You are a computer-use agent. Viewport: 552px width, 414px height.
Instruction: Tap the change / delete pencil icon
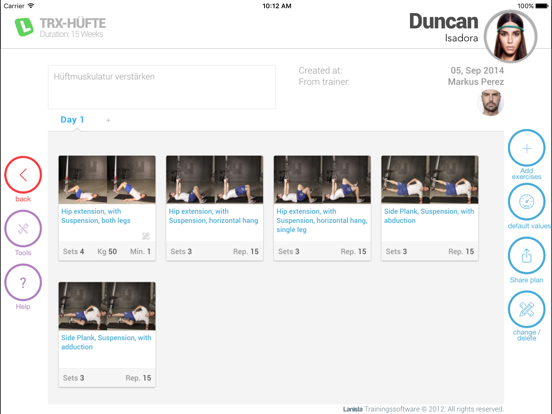click(x=526, y=309)
